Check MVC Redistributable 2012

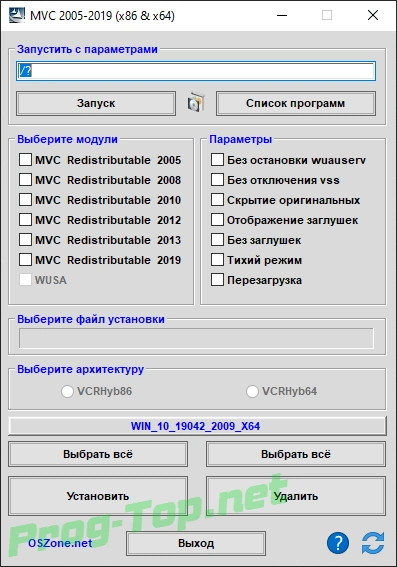tap(25, 219)
